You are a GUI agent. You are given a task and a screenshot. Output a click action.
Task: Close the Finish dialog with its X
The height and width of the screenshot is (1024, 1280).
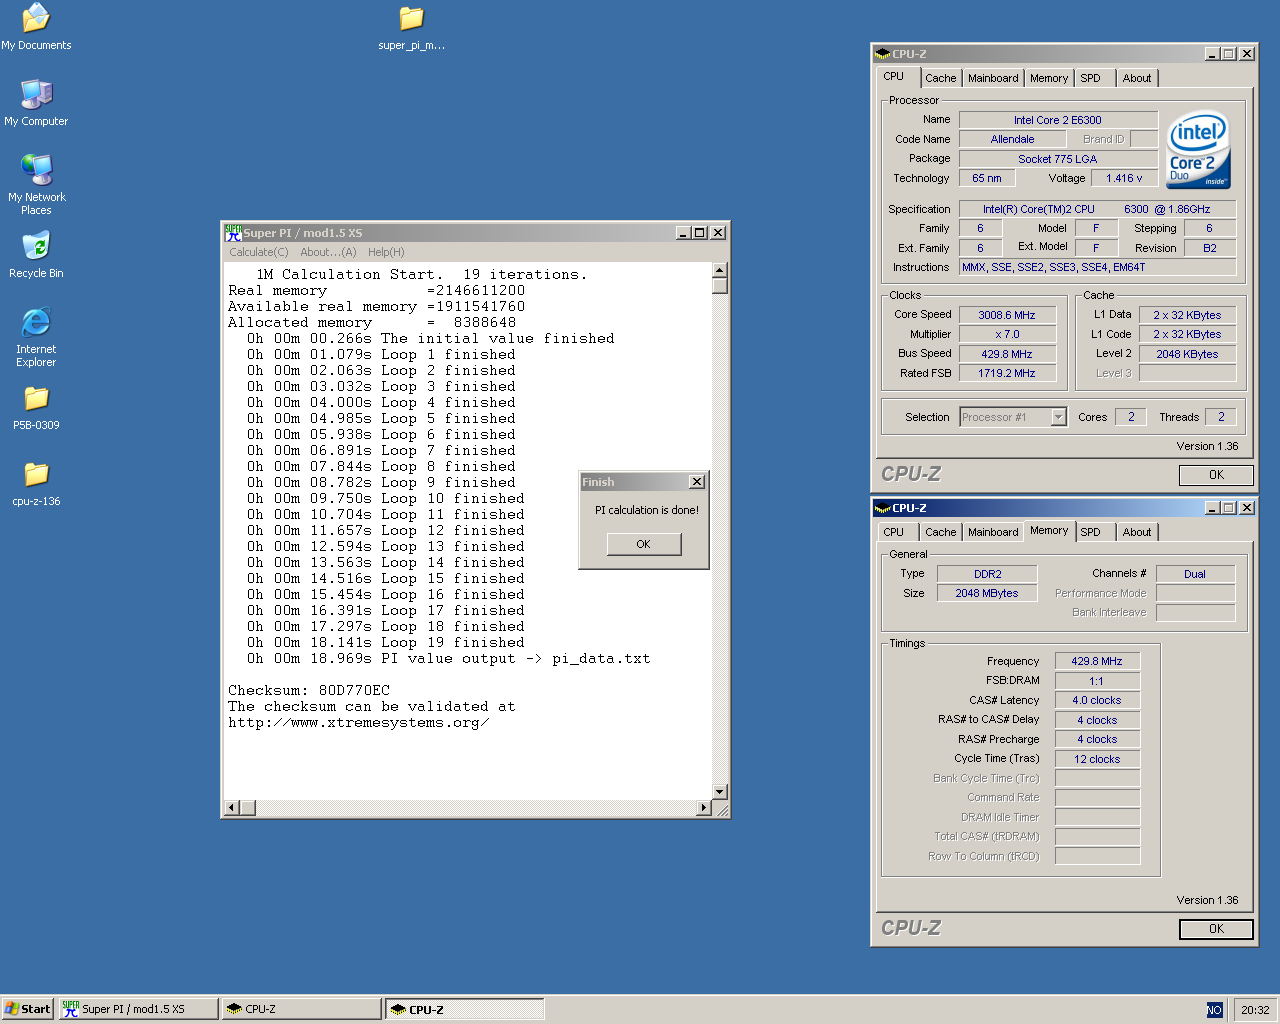click(x=697, y=482)
